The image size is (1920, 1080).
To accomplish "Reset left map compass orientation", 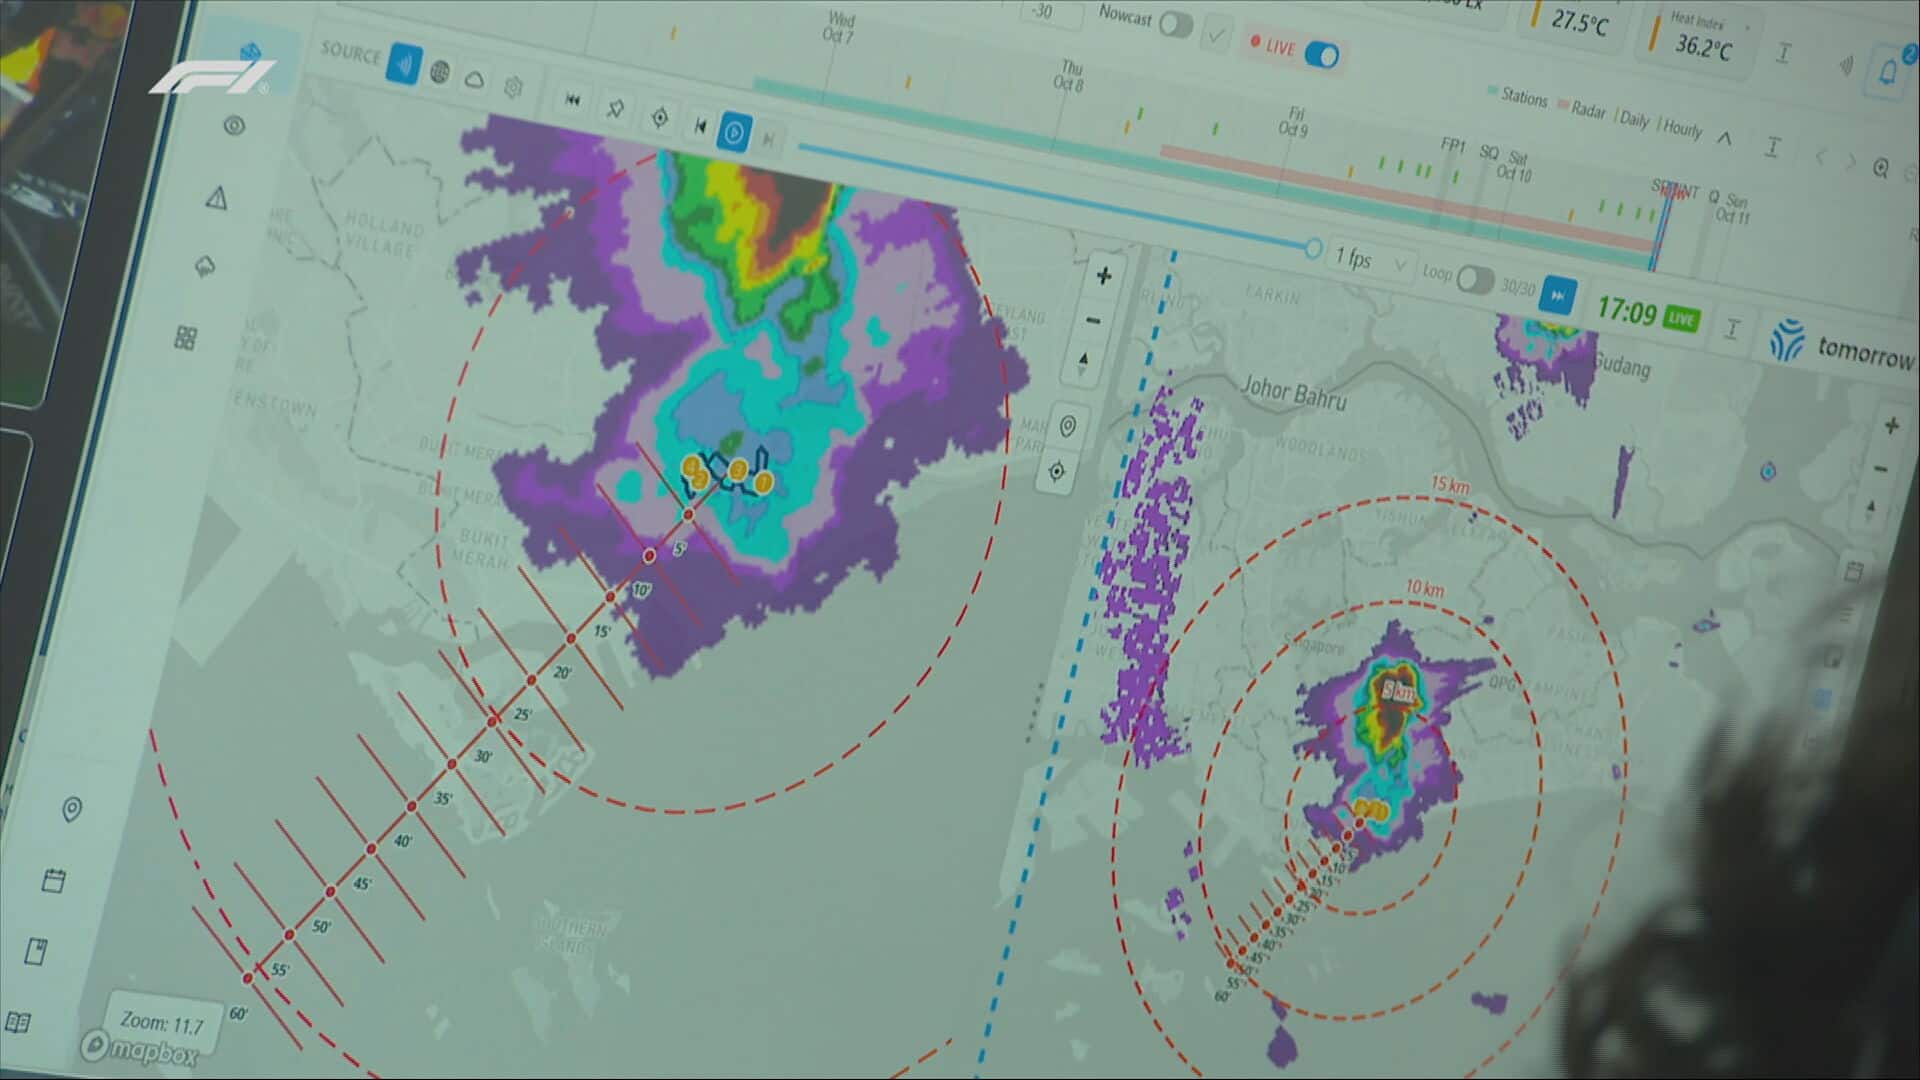I will pyautogui.click(x=1083, y=362).
